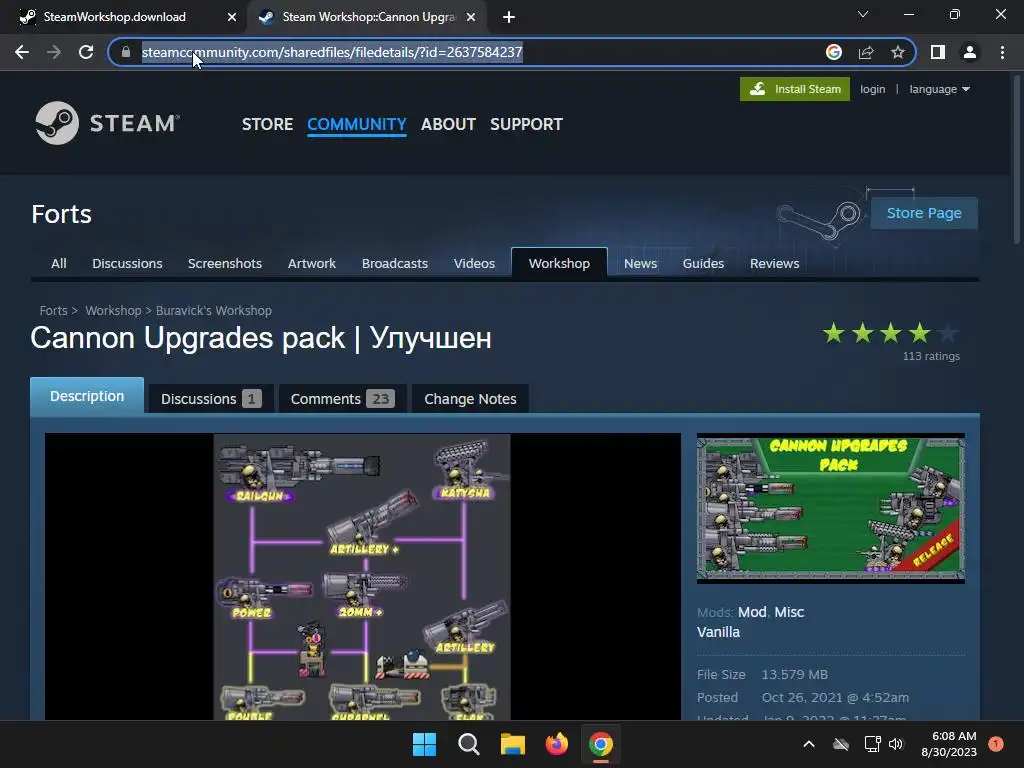Click the share page icon

(866, 52)
